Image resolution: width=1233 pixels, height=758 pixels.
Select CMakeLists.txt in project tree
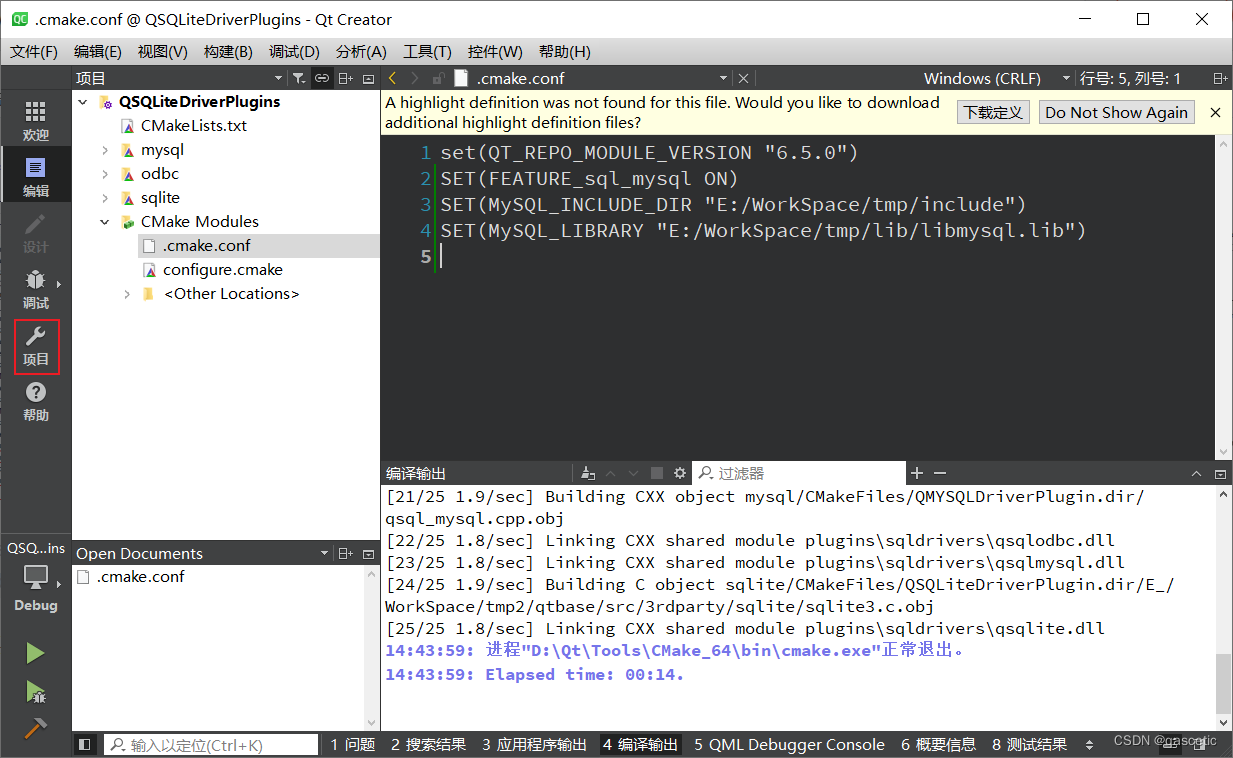[194, 126]
